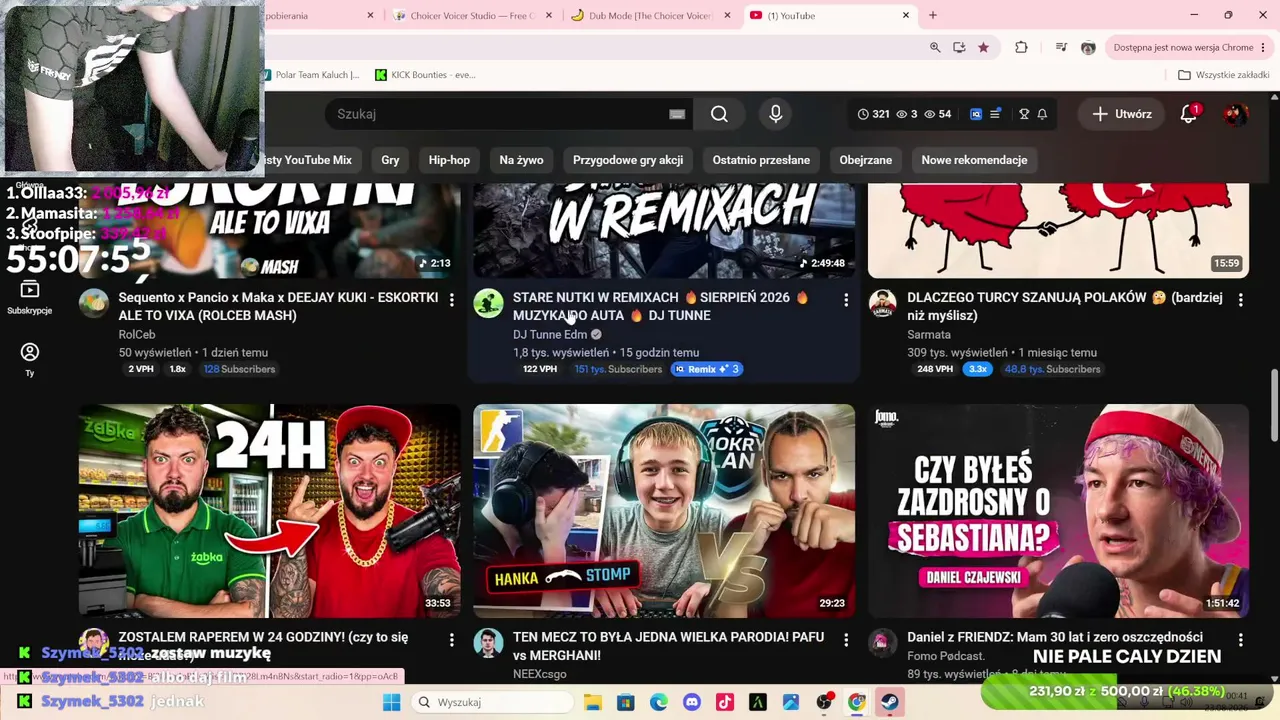Open more options for DLACZEGO TURCY SZANUJĄ POLAKÓW video
1280x720 pixels.
tap(1240, 300)
